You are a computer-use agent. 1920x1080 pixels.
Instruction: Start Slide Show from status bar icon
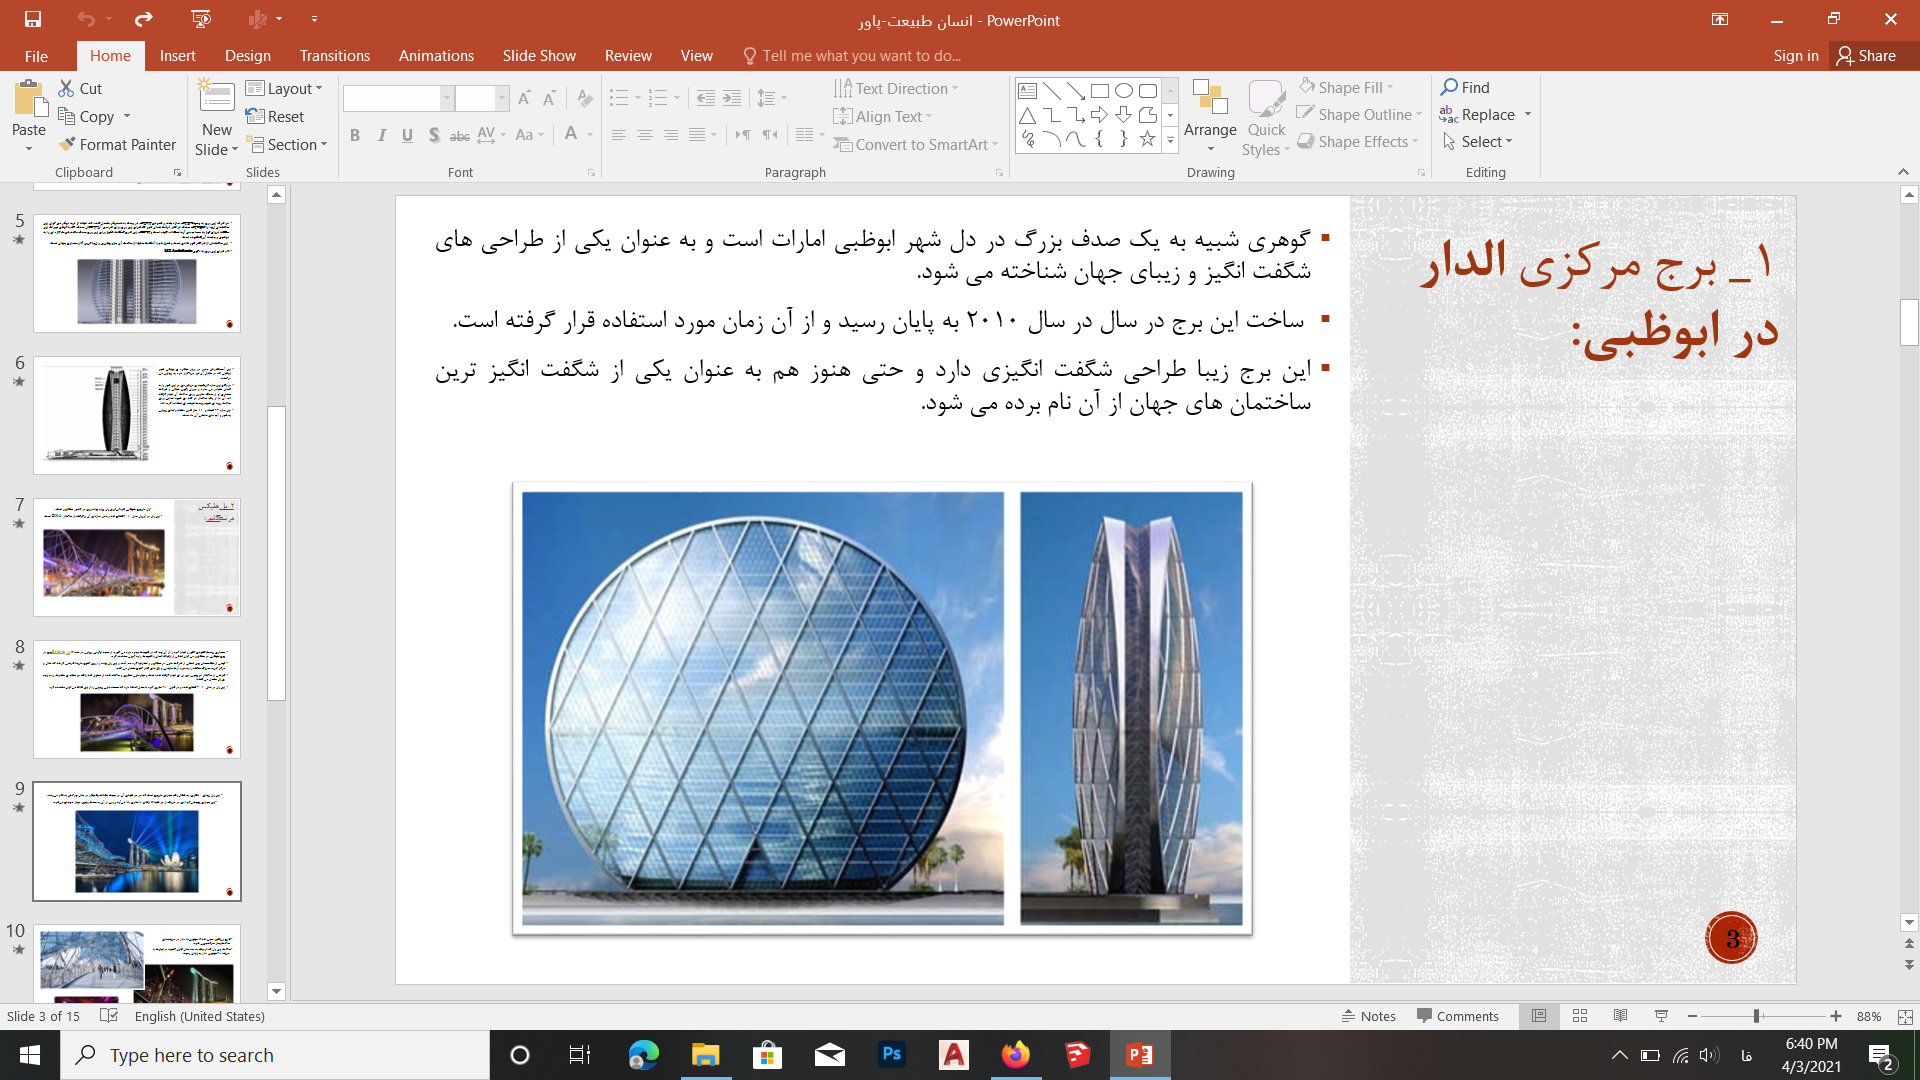click(x=1661, y=1016)
